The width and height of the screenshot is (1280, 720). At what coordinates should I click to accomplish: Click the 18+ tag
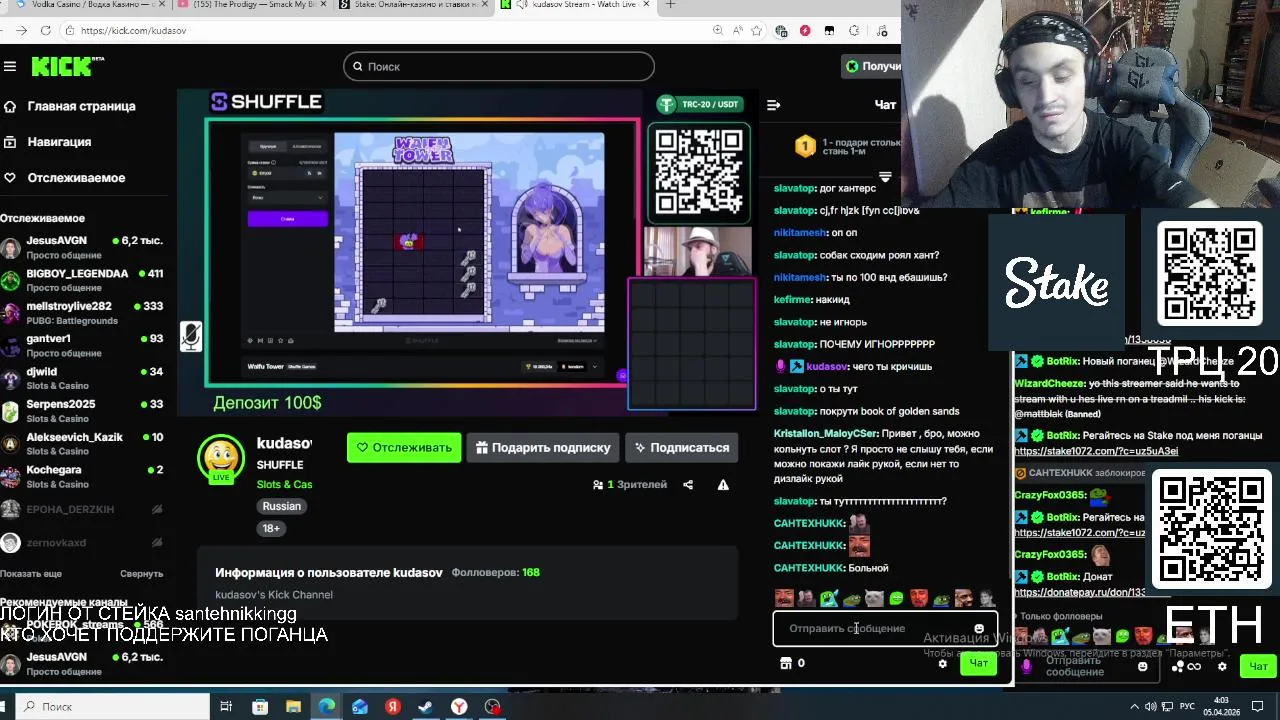click(271, 528)
